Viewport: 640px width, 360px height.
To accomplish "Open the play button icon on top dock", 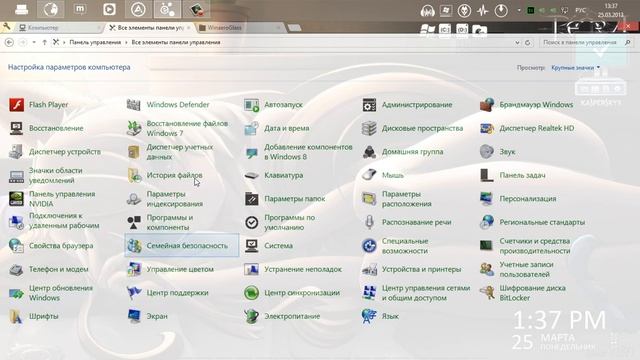I will pyautogui.click(x=109, y=9).
